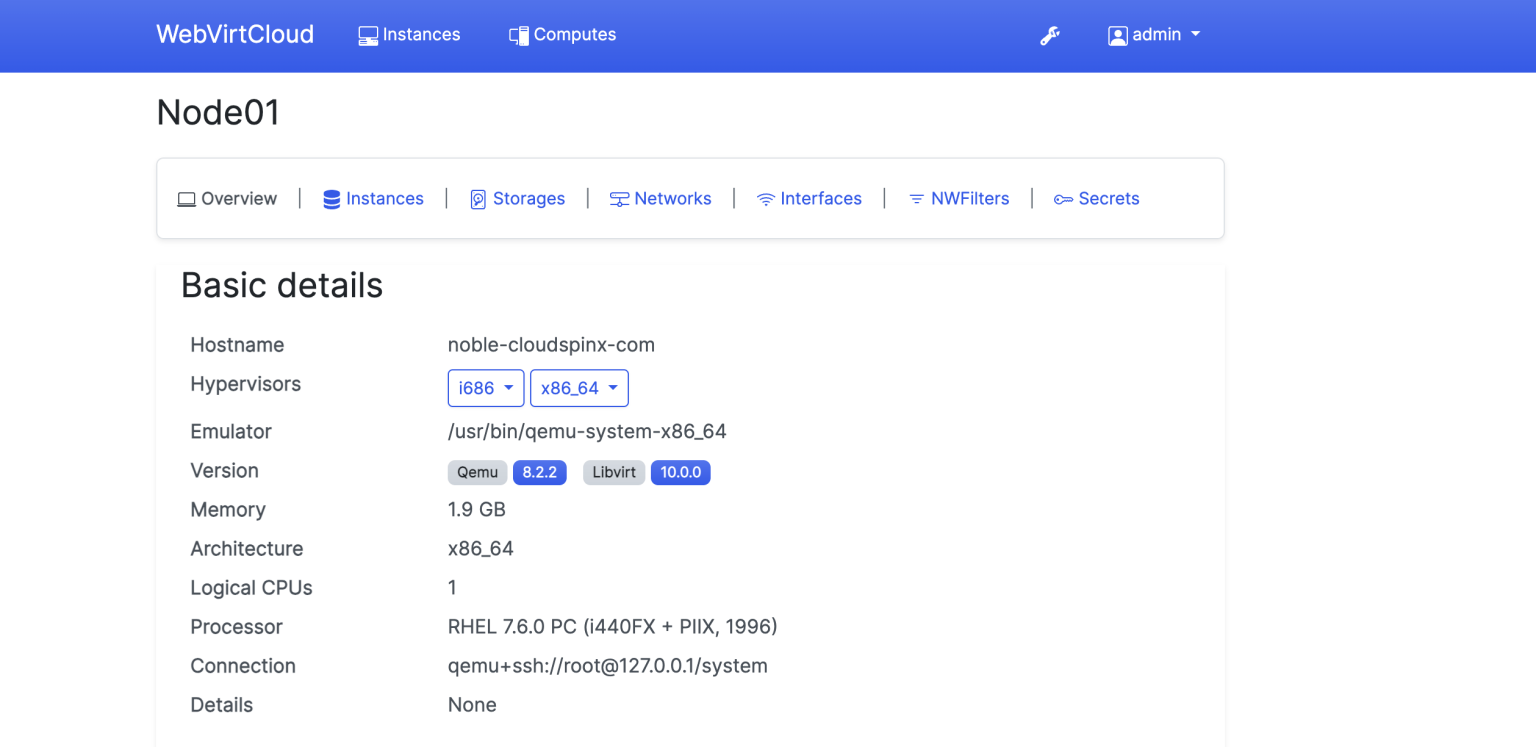The width and height of the screenshot is (1536, 747).
Task: Click the 8.2.2 Qemu version badge
Action: point(540,472)
